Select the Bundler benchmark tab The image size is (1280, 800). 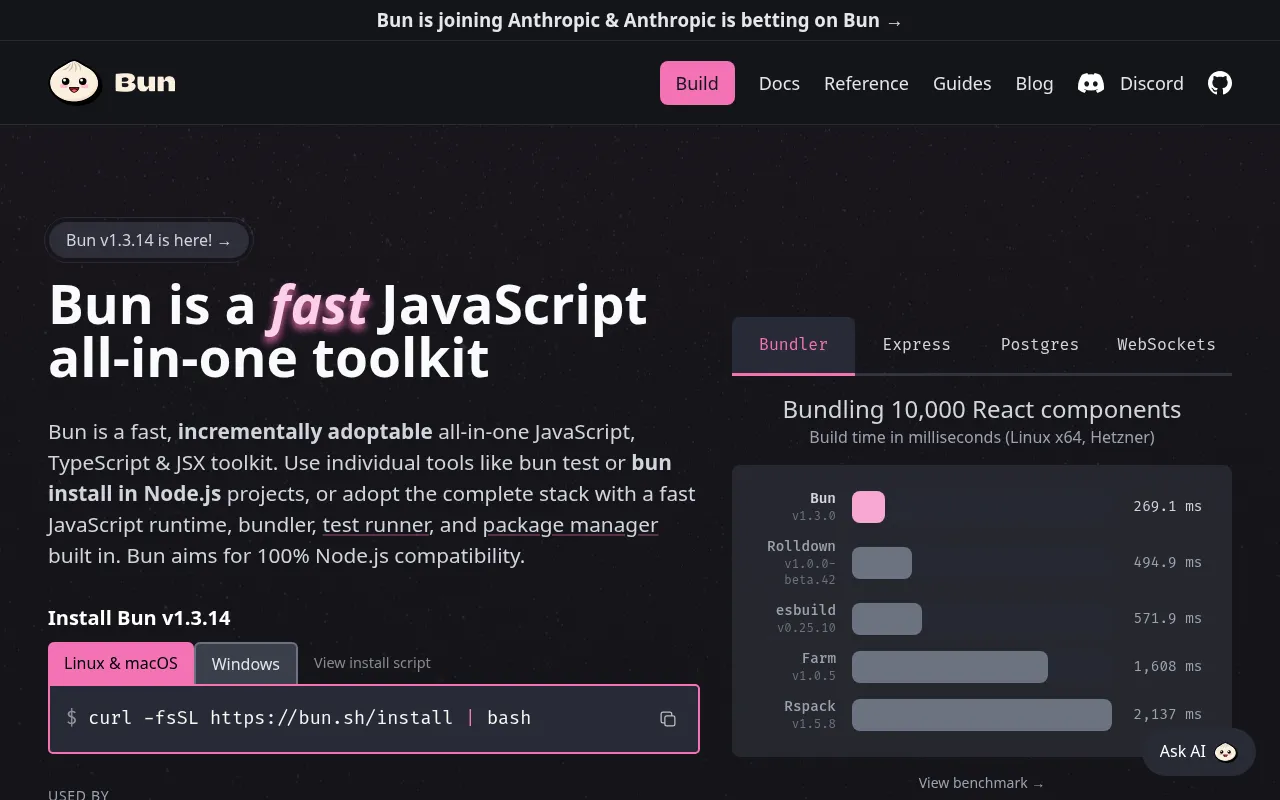(x=793, y=345)
